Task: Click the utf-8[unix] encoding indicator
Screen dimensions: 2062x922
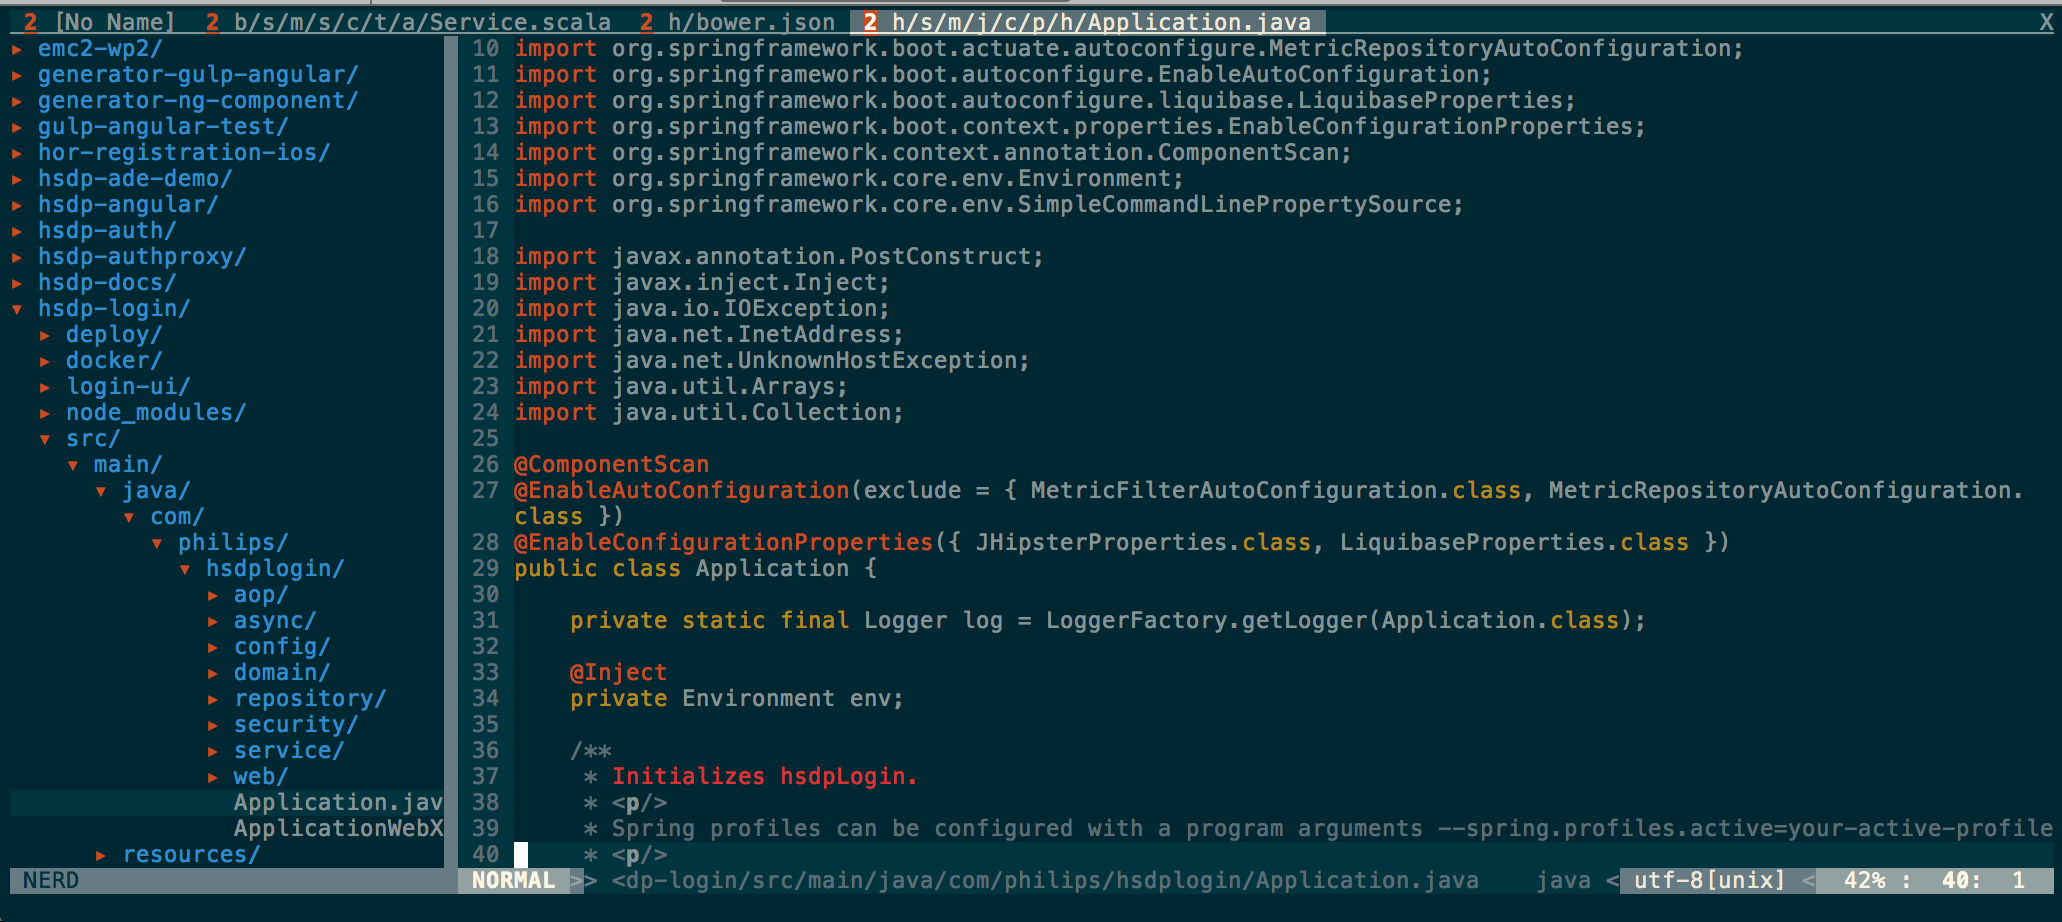Action: 1709,881
